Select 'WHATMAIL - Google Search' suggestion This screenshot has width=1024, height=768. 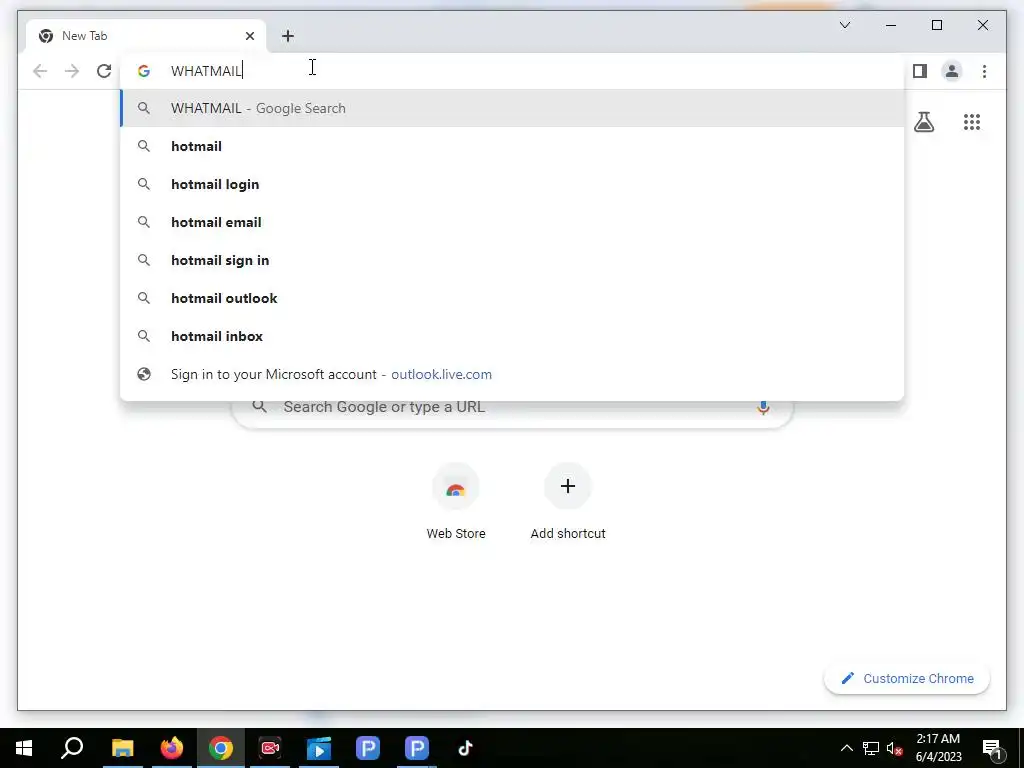pyautogui.click(x=513, y=108)
